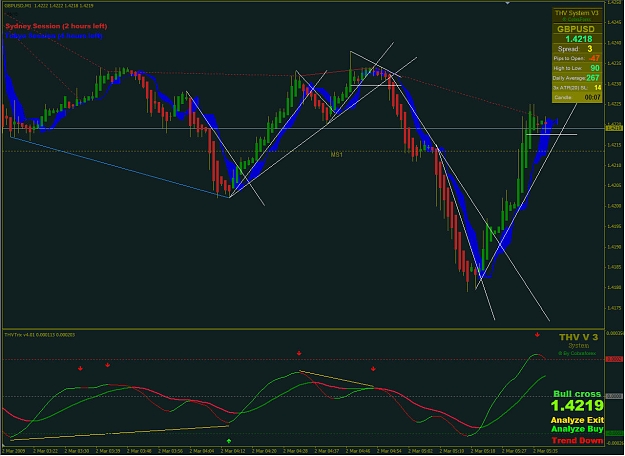Click the 2 Mar 2009 date on the time axis
The width and height of the screenshot is (625, 456).
pos(14,451)
